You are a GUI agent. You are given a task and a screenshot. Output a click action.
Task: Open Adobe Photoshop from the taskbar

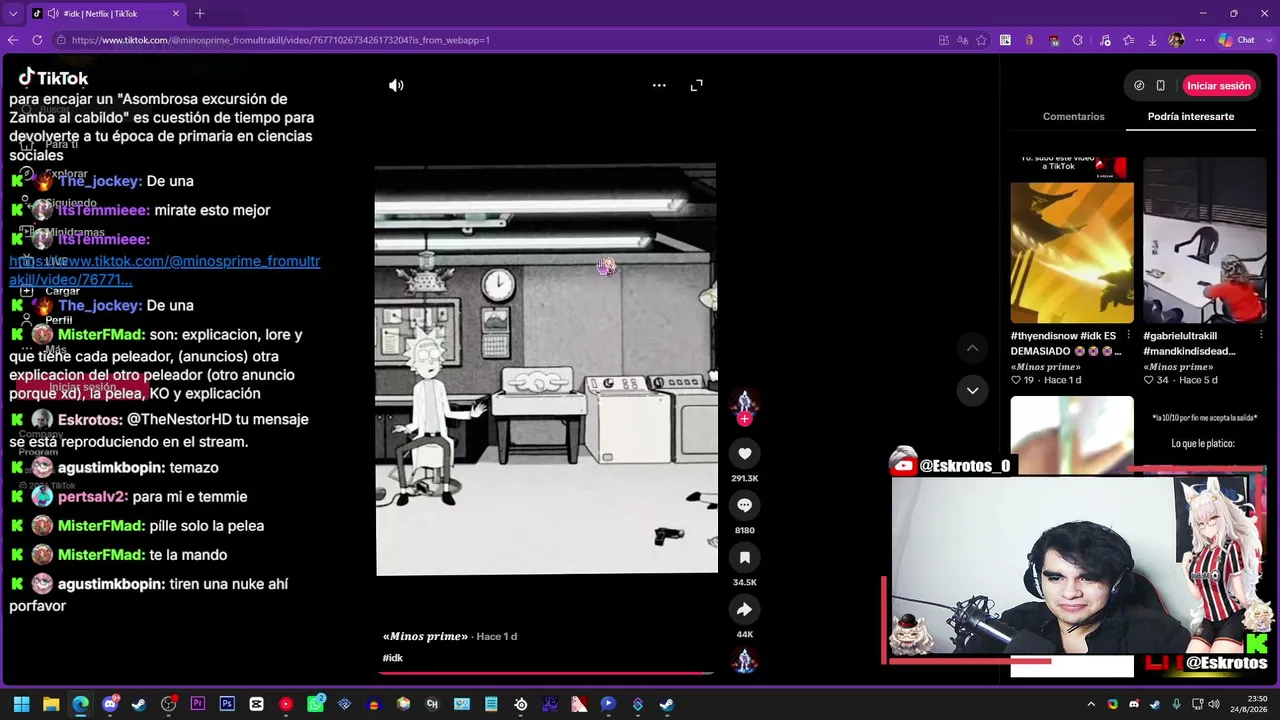pyautogui.click(x=227, y=704)
